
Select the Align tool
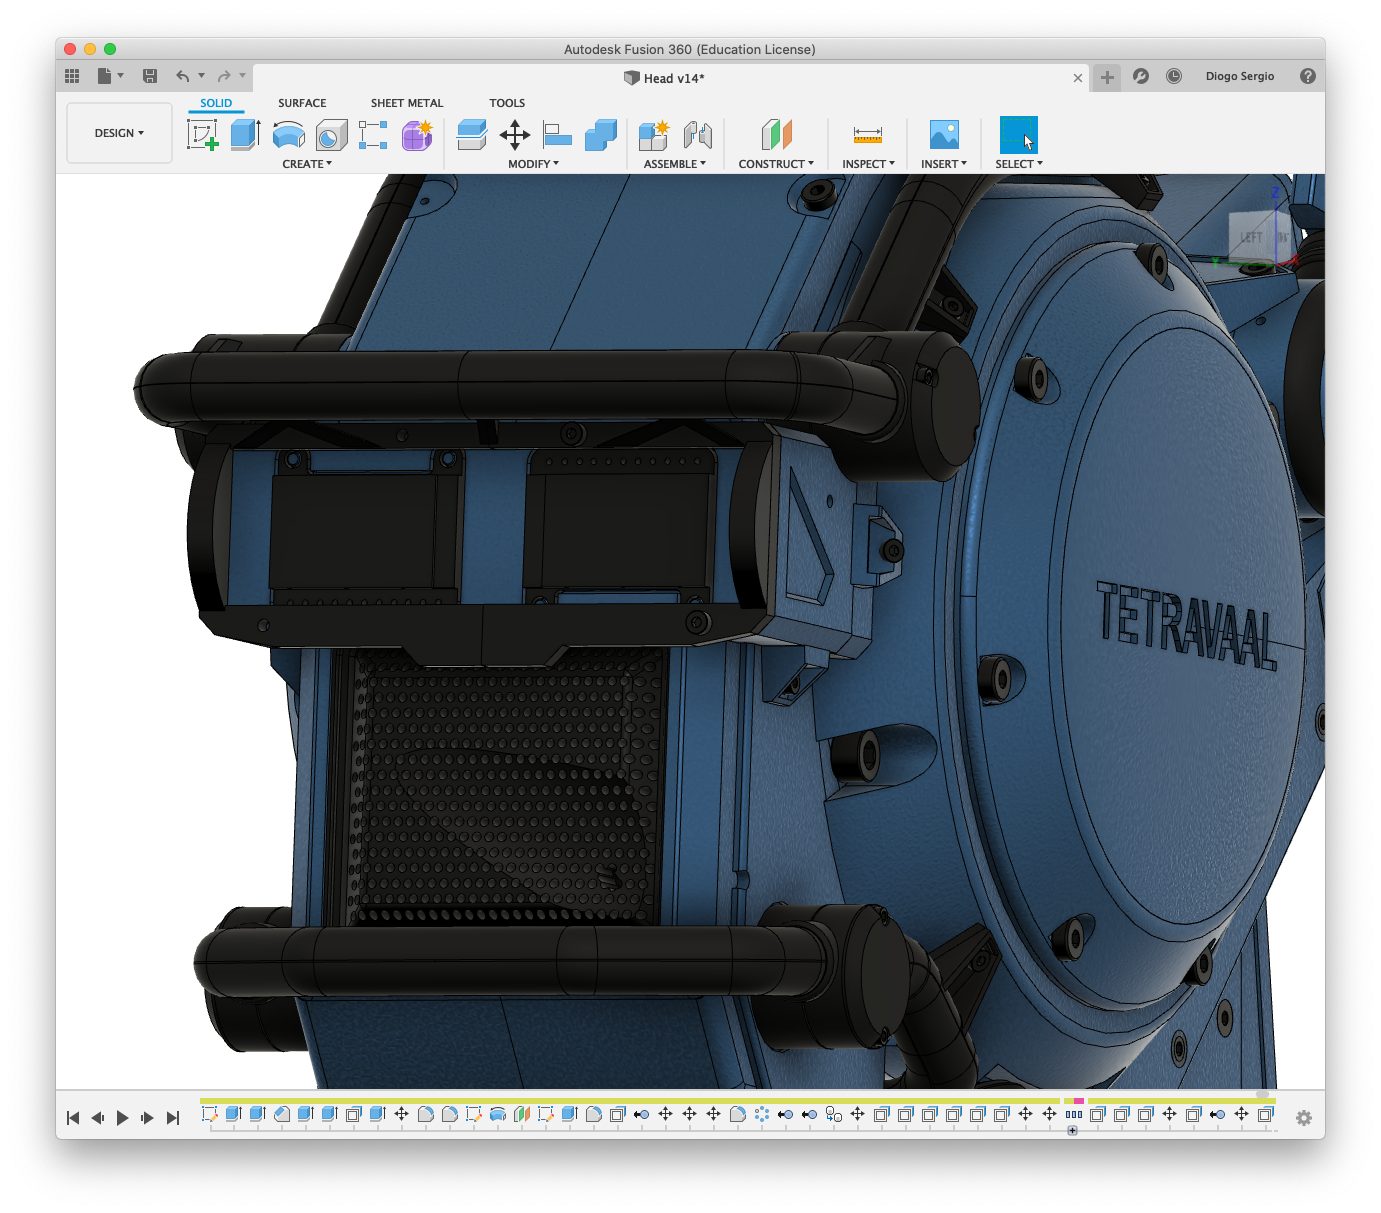point(557,134)
